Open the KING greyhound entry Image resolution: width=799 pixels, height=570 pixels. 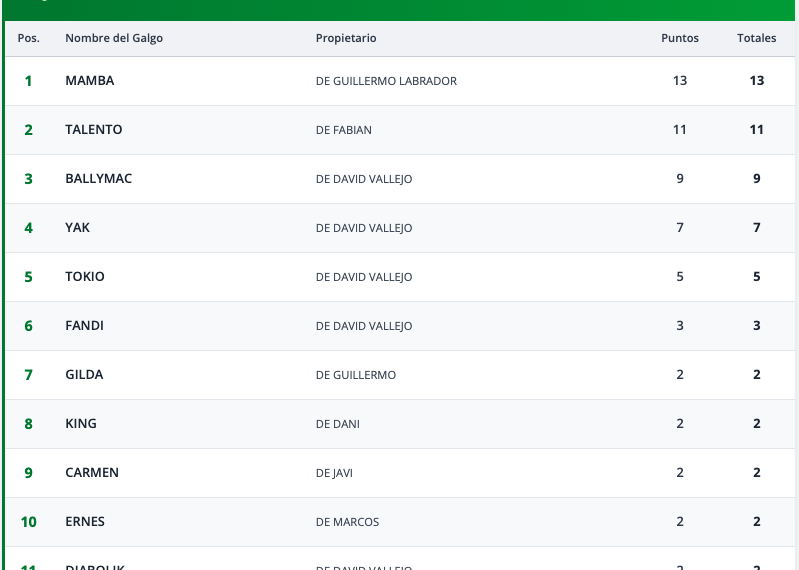point(81,424)
